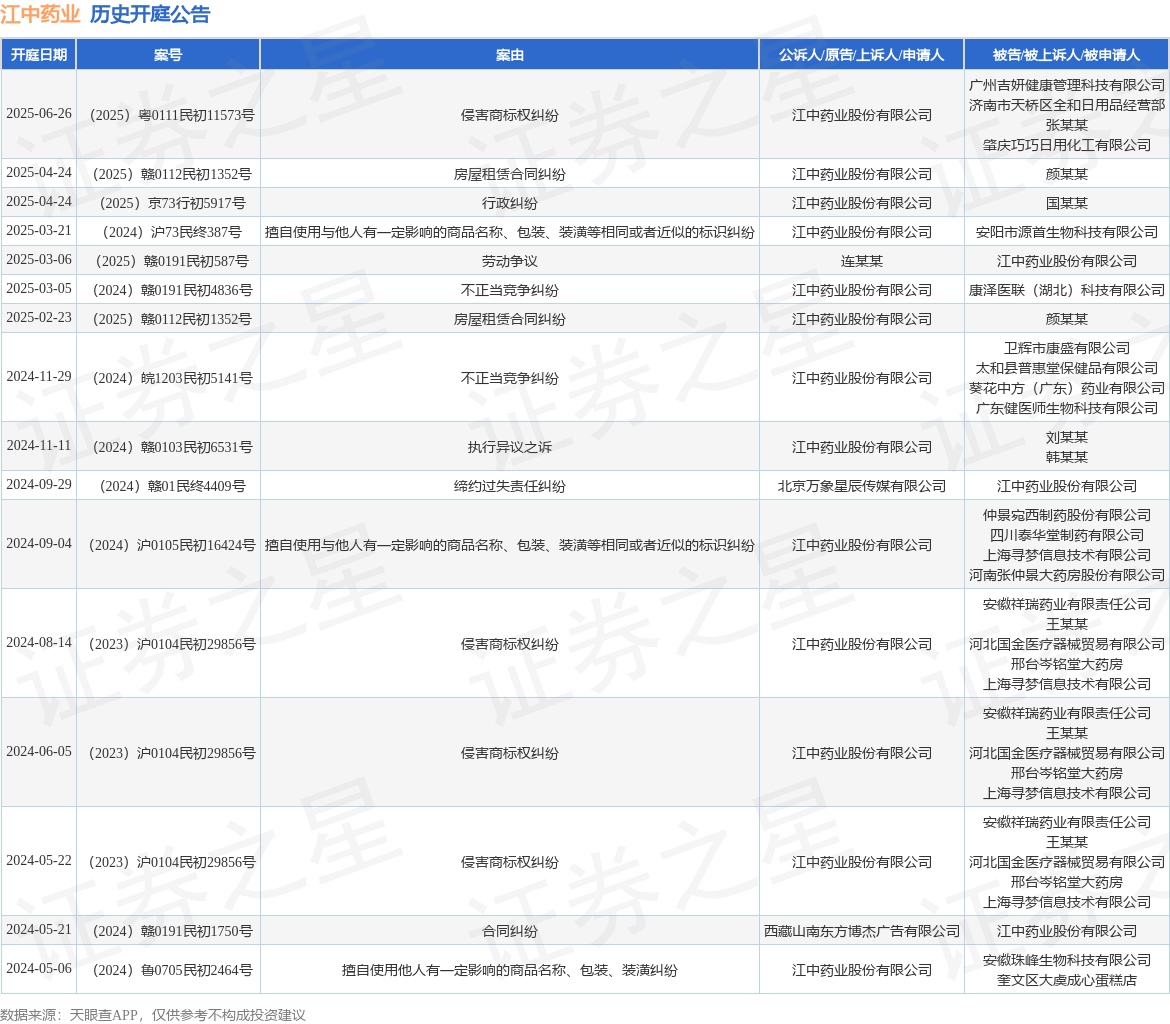Click the 合同纠纷 cause cell
The height and width of the screenshot is (1024, 1170).
pyautogui.click(x=510, y=931)
